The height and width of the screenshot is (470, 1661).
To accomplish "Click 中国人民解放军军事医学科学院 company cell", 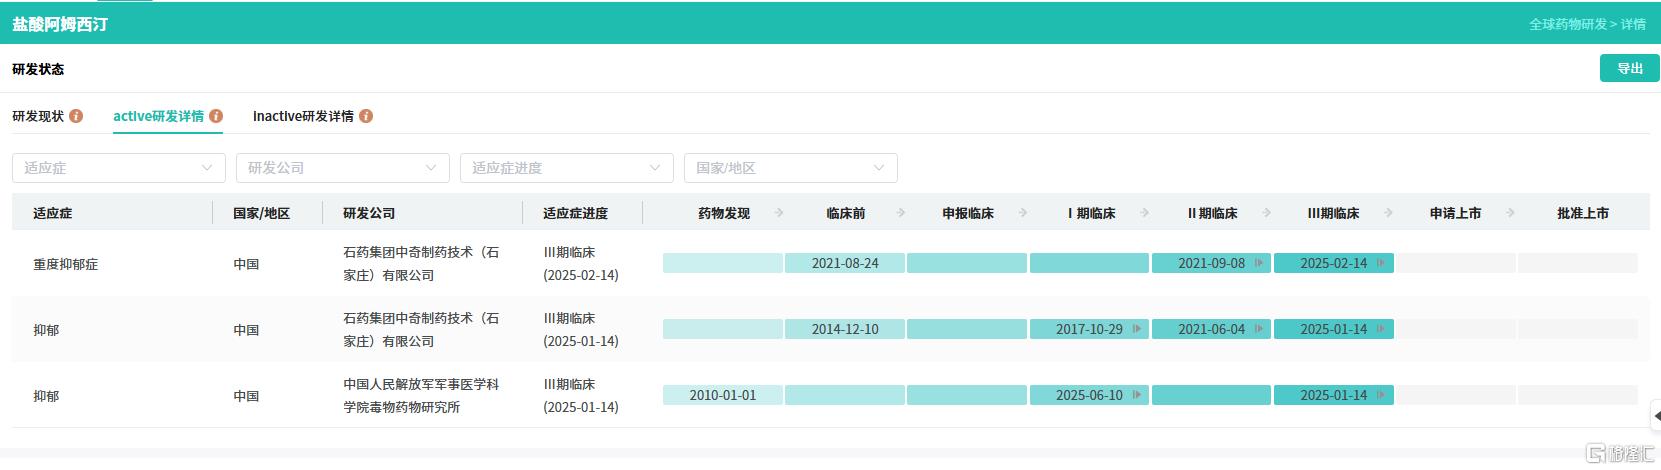I will [x=421, y=395].
